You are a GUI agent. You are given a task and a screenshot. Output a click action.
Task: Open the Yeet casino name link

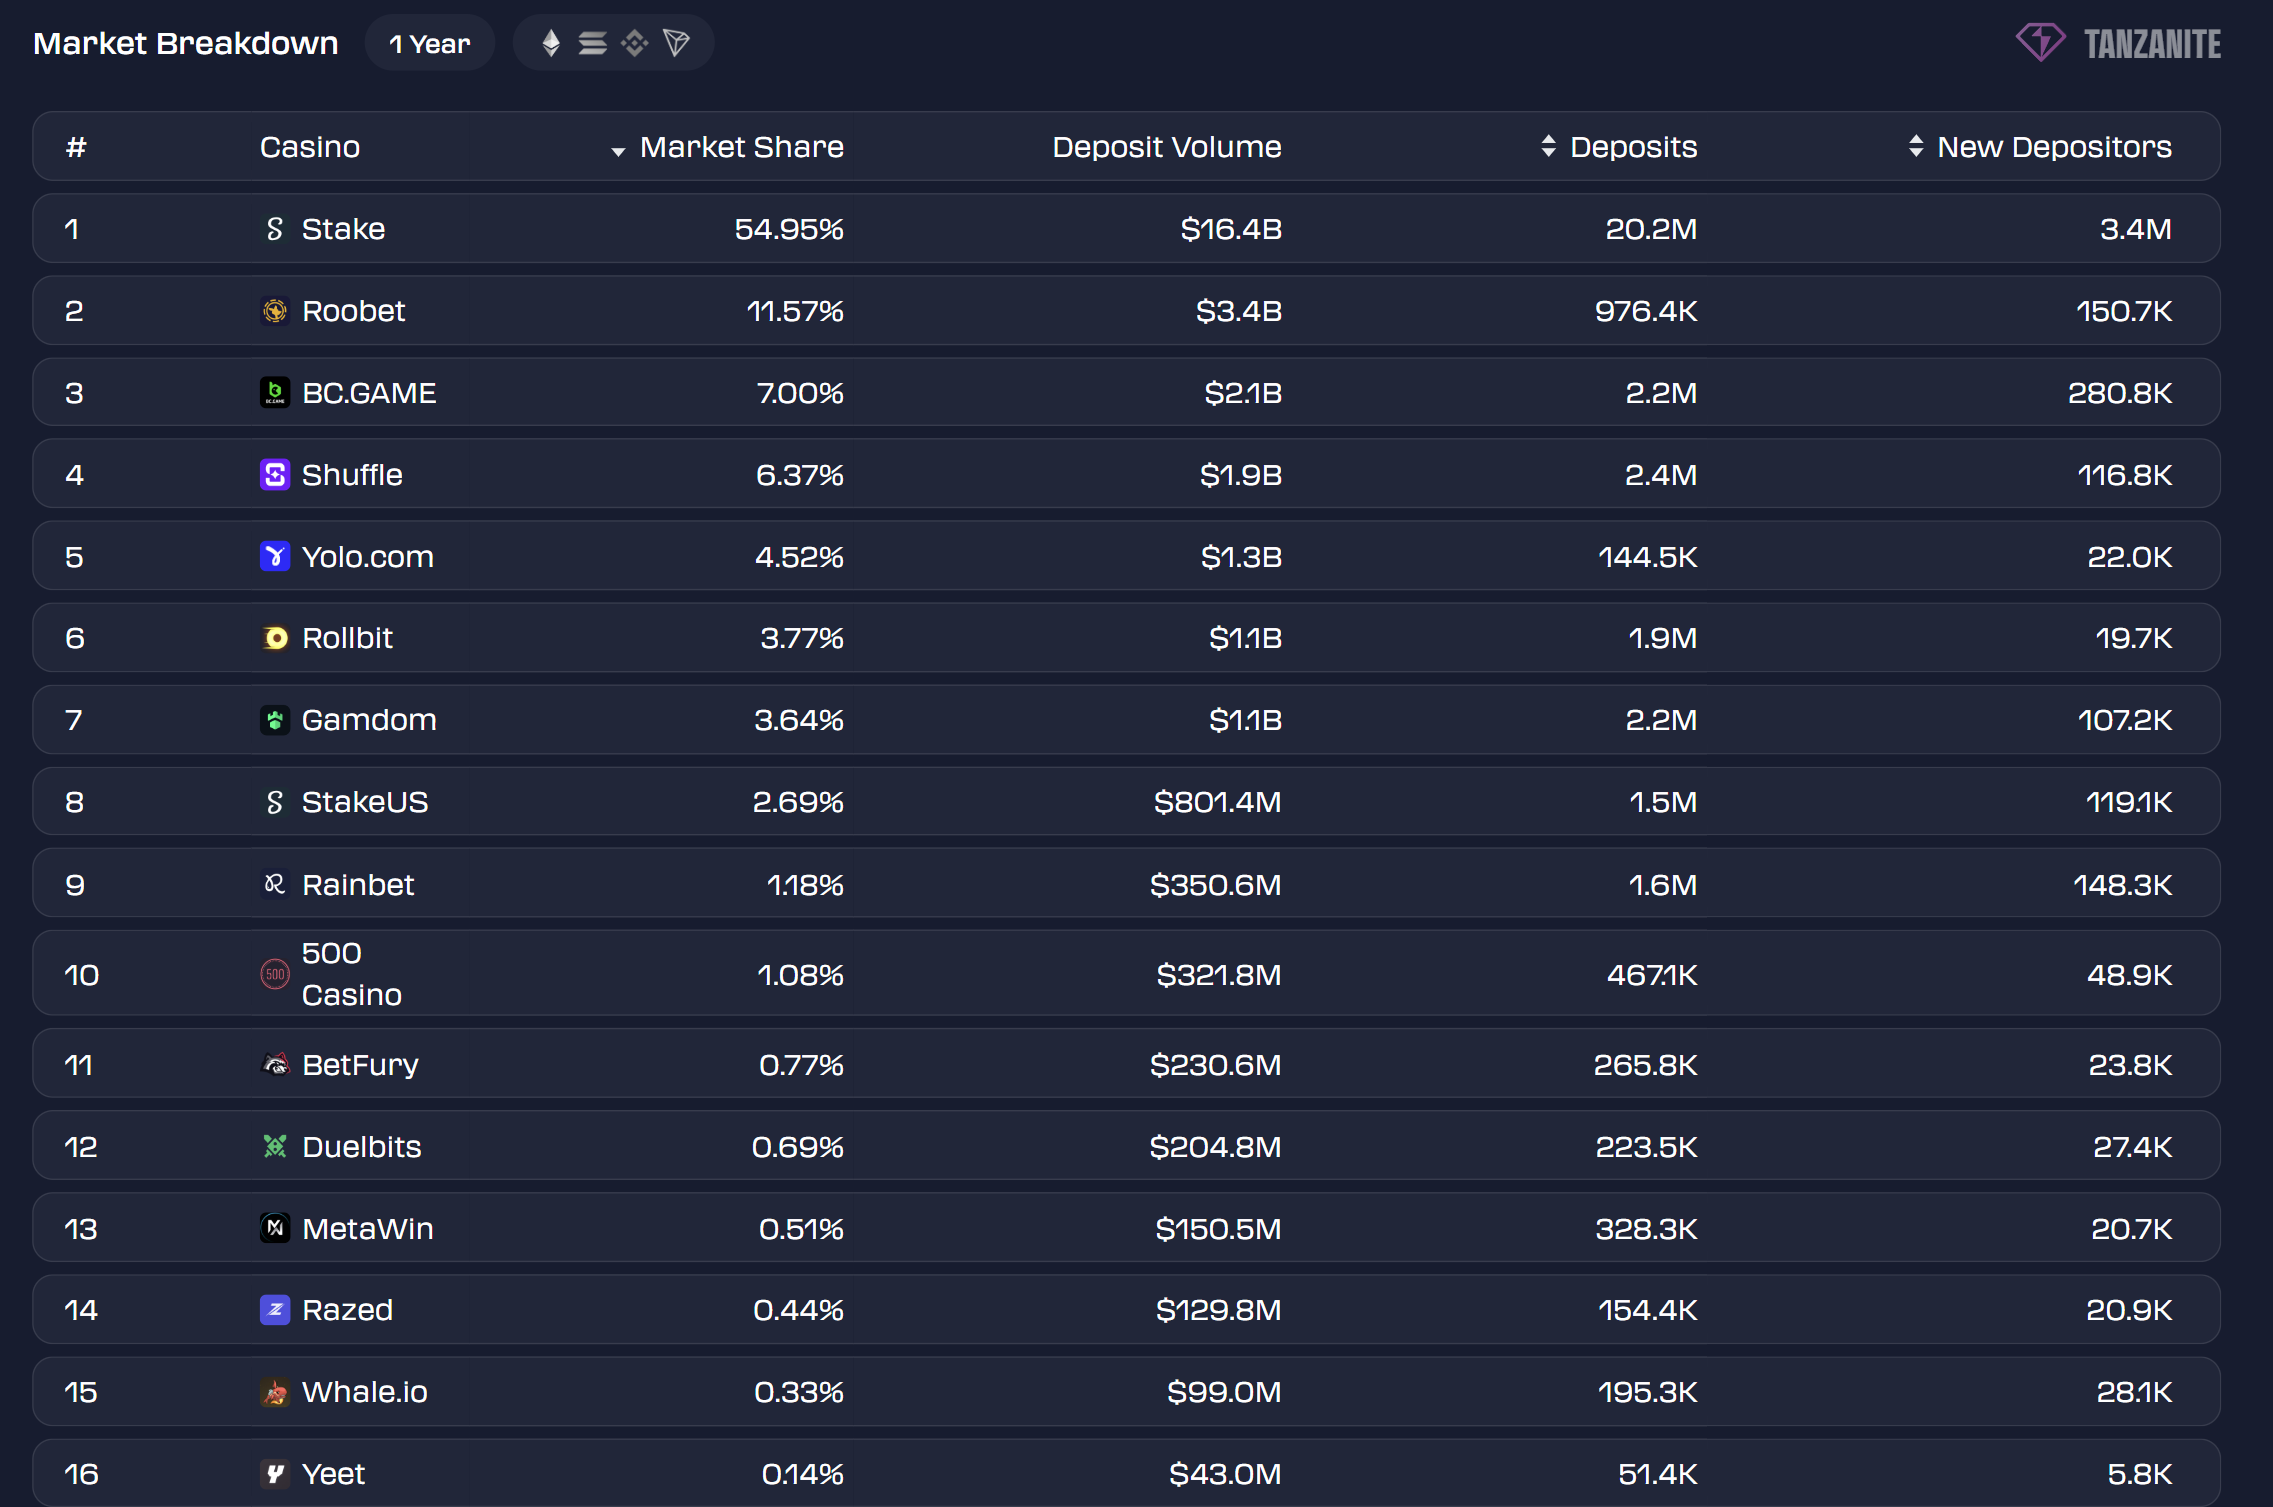point(333,1474)
